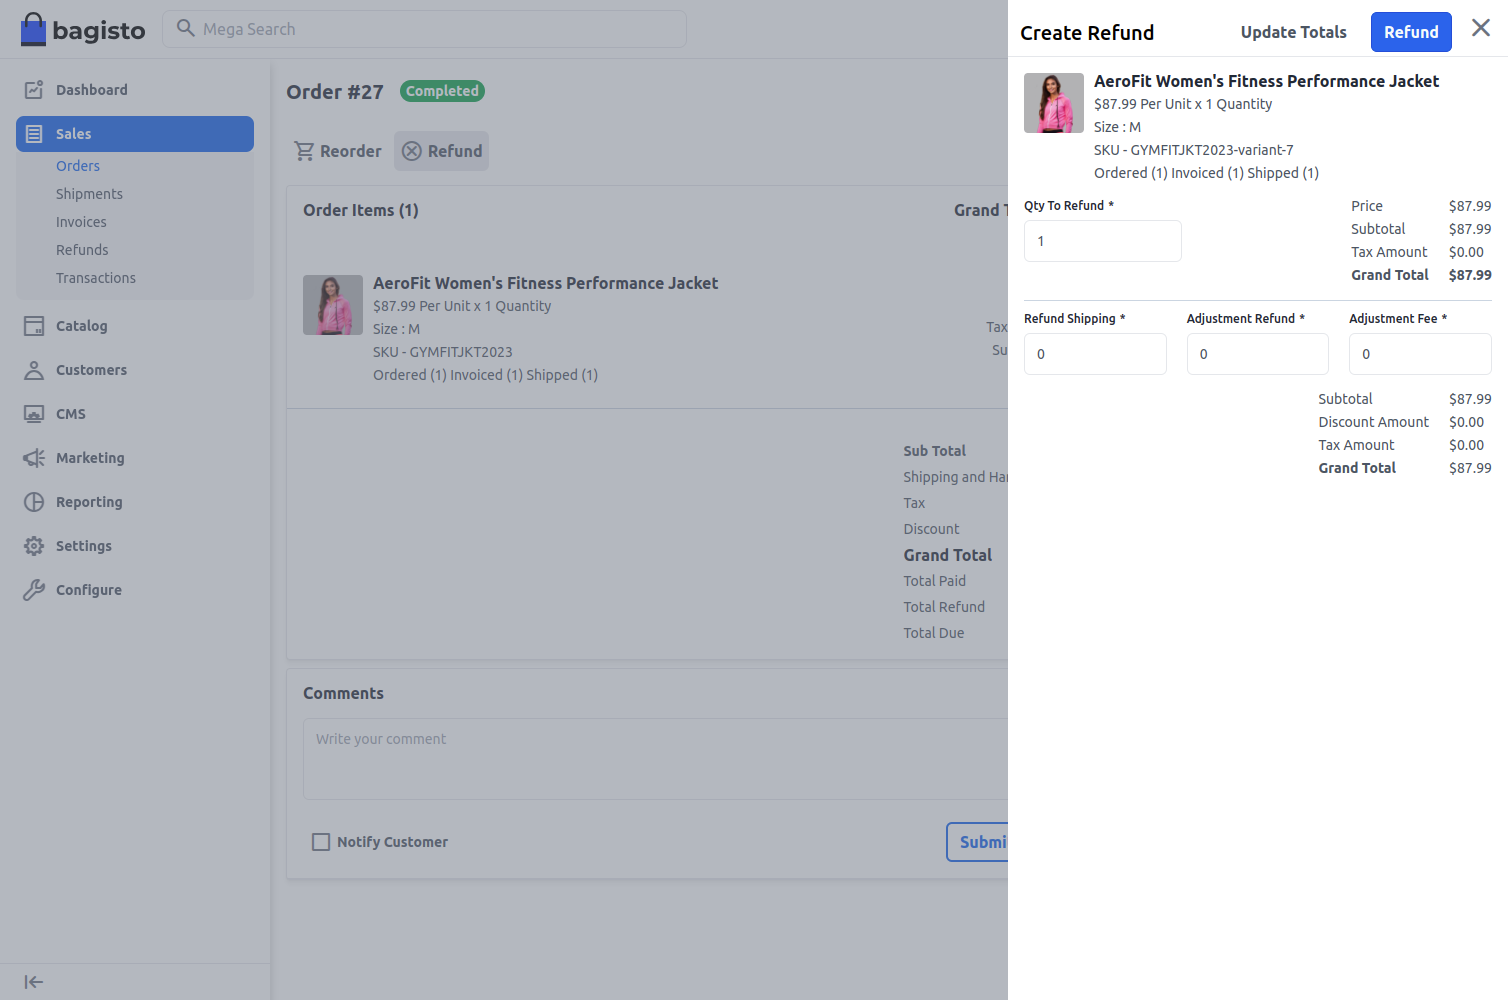
Task: Focus the Adjustment Fee input
Action: point(1420,354)
